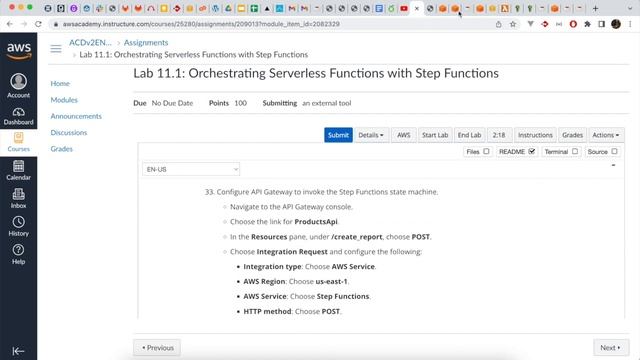Open the Chrome three-dot menu

(x=630, y=24)
